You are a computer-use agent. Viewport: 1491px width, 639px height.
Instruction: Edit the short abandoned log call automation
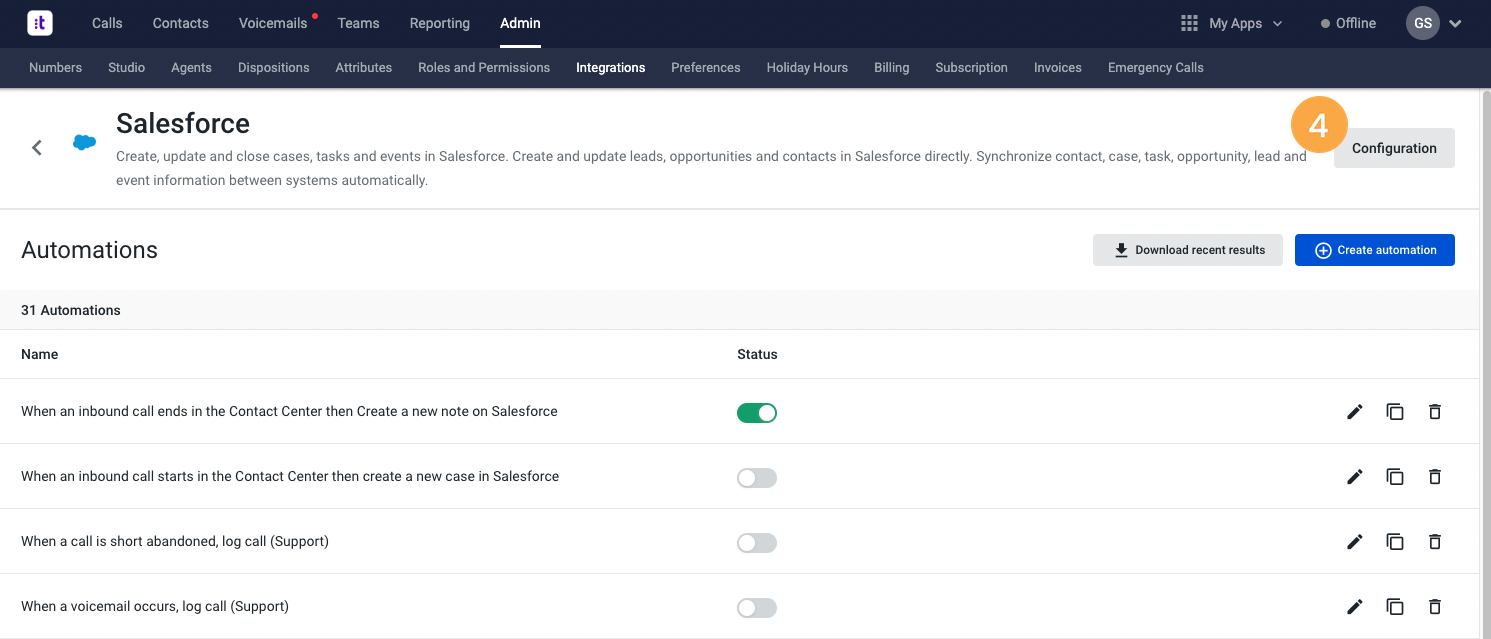(1355, 542)
